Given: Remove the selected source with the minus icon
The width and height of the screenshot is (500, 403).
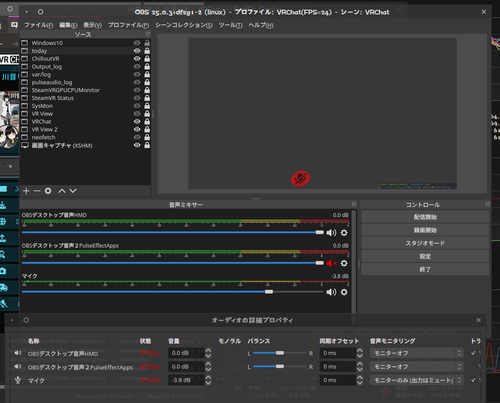Looking at the screenshot, I should (37, 191).
